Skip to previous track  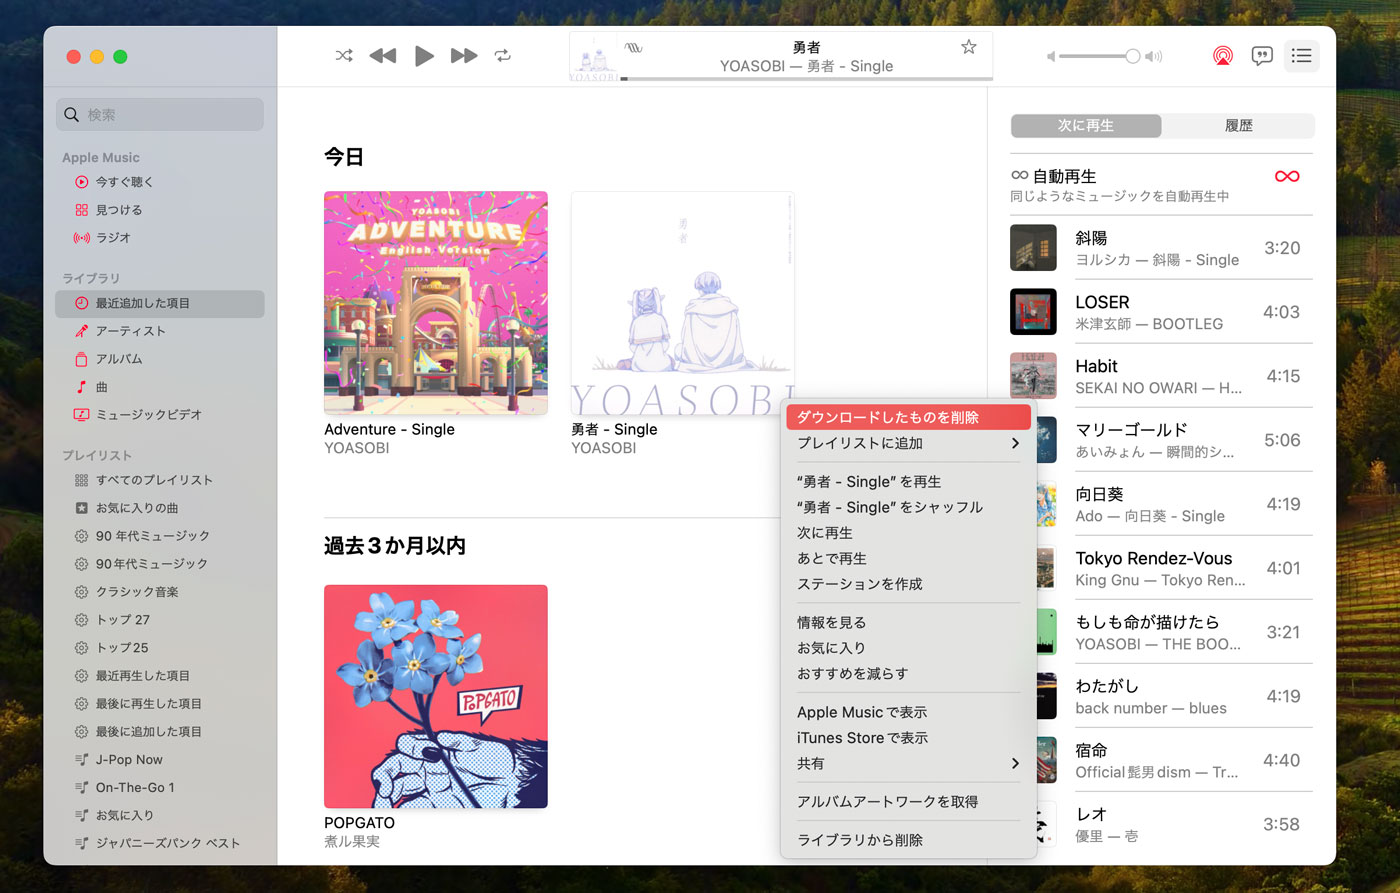tap(383, 56)
